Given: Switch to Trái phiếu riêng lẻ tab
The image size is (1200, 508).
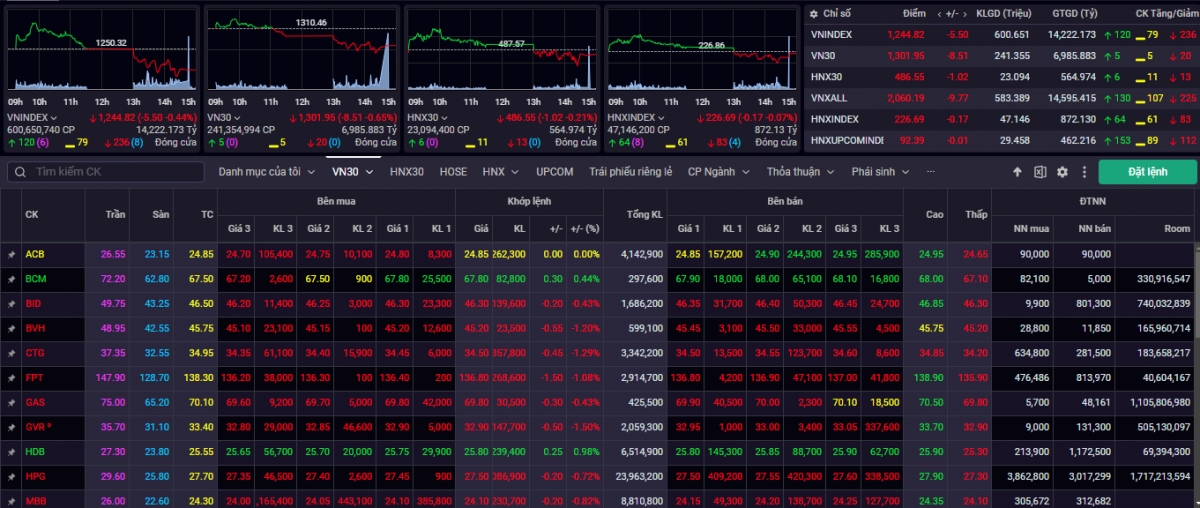Looking at the screenshot, I should tap(630, 172).
